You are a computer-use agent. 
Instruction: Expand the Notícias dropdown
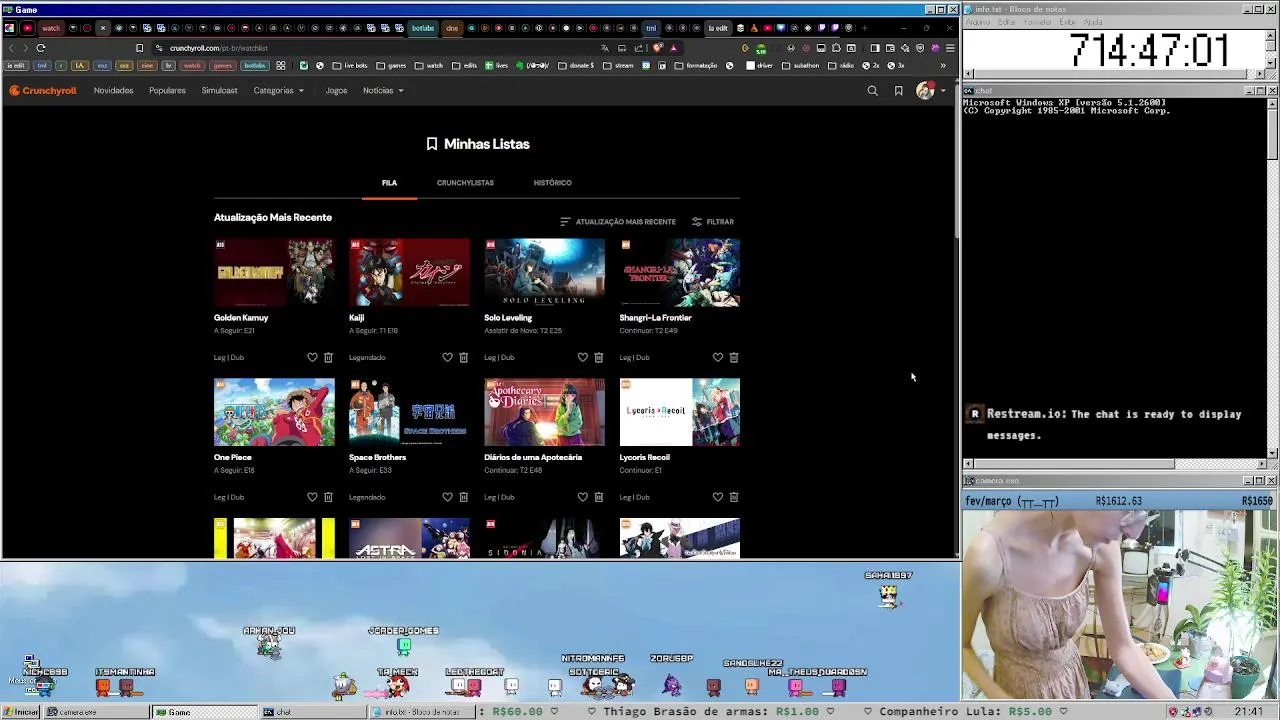pyautogui.click(x=383, y=91)
